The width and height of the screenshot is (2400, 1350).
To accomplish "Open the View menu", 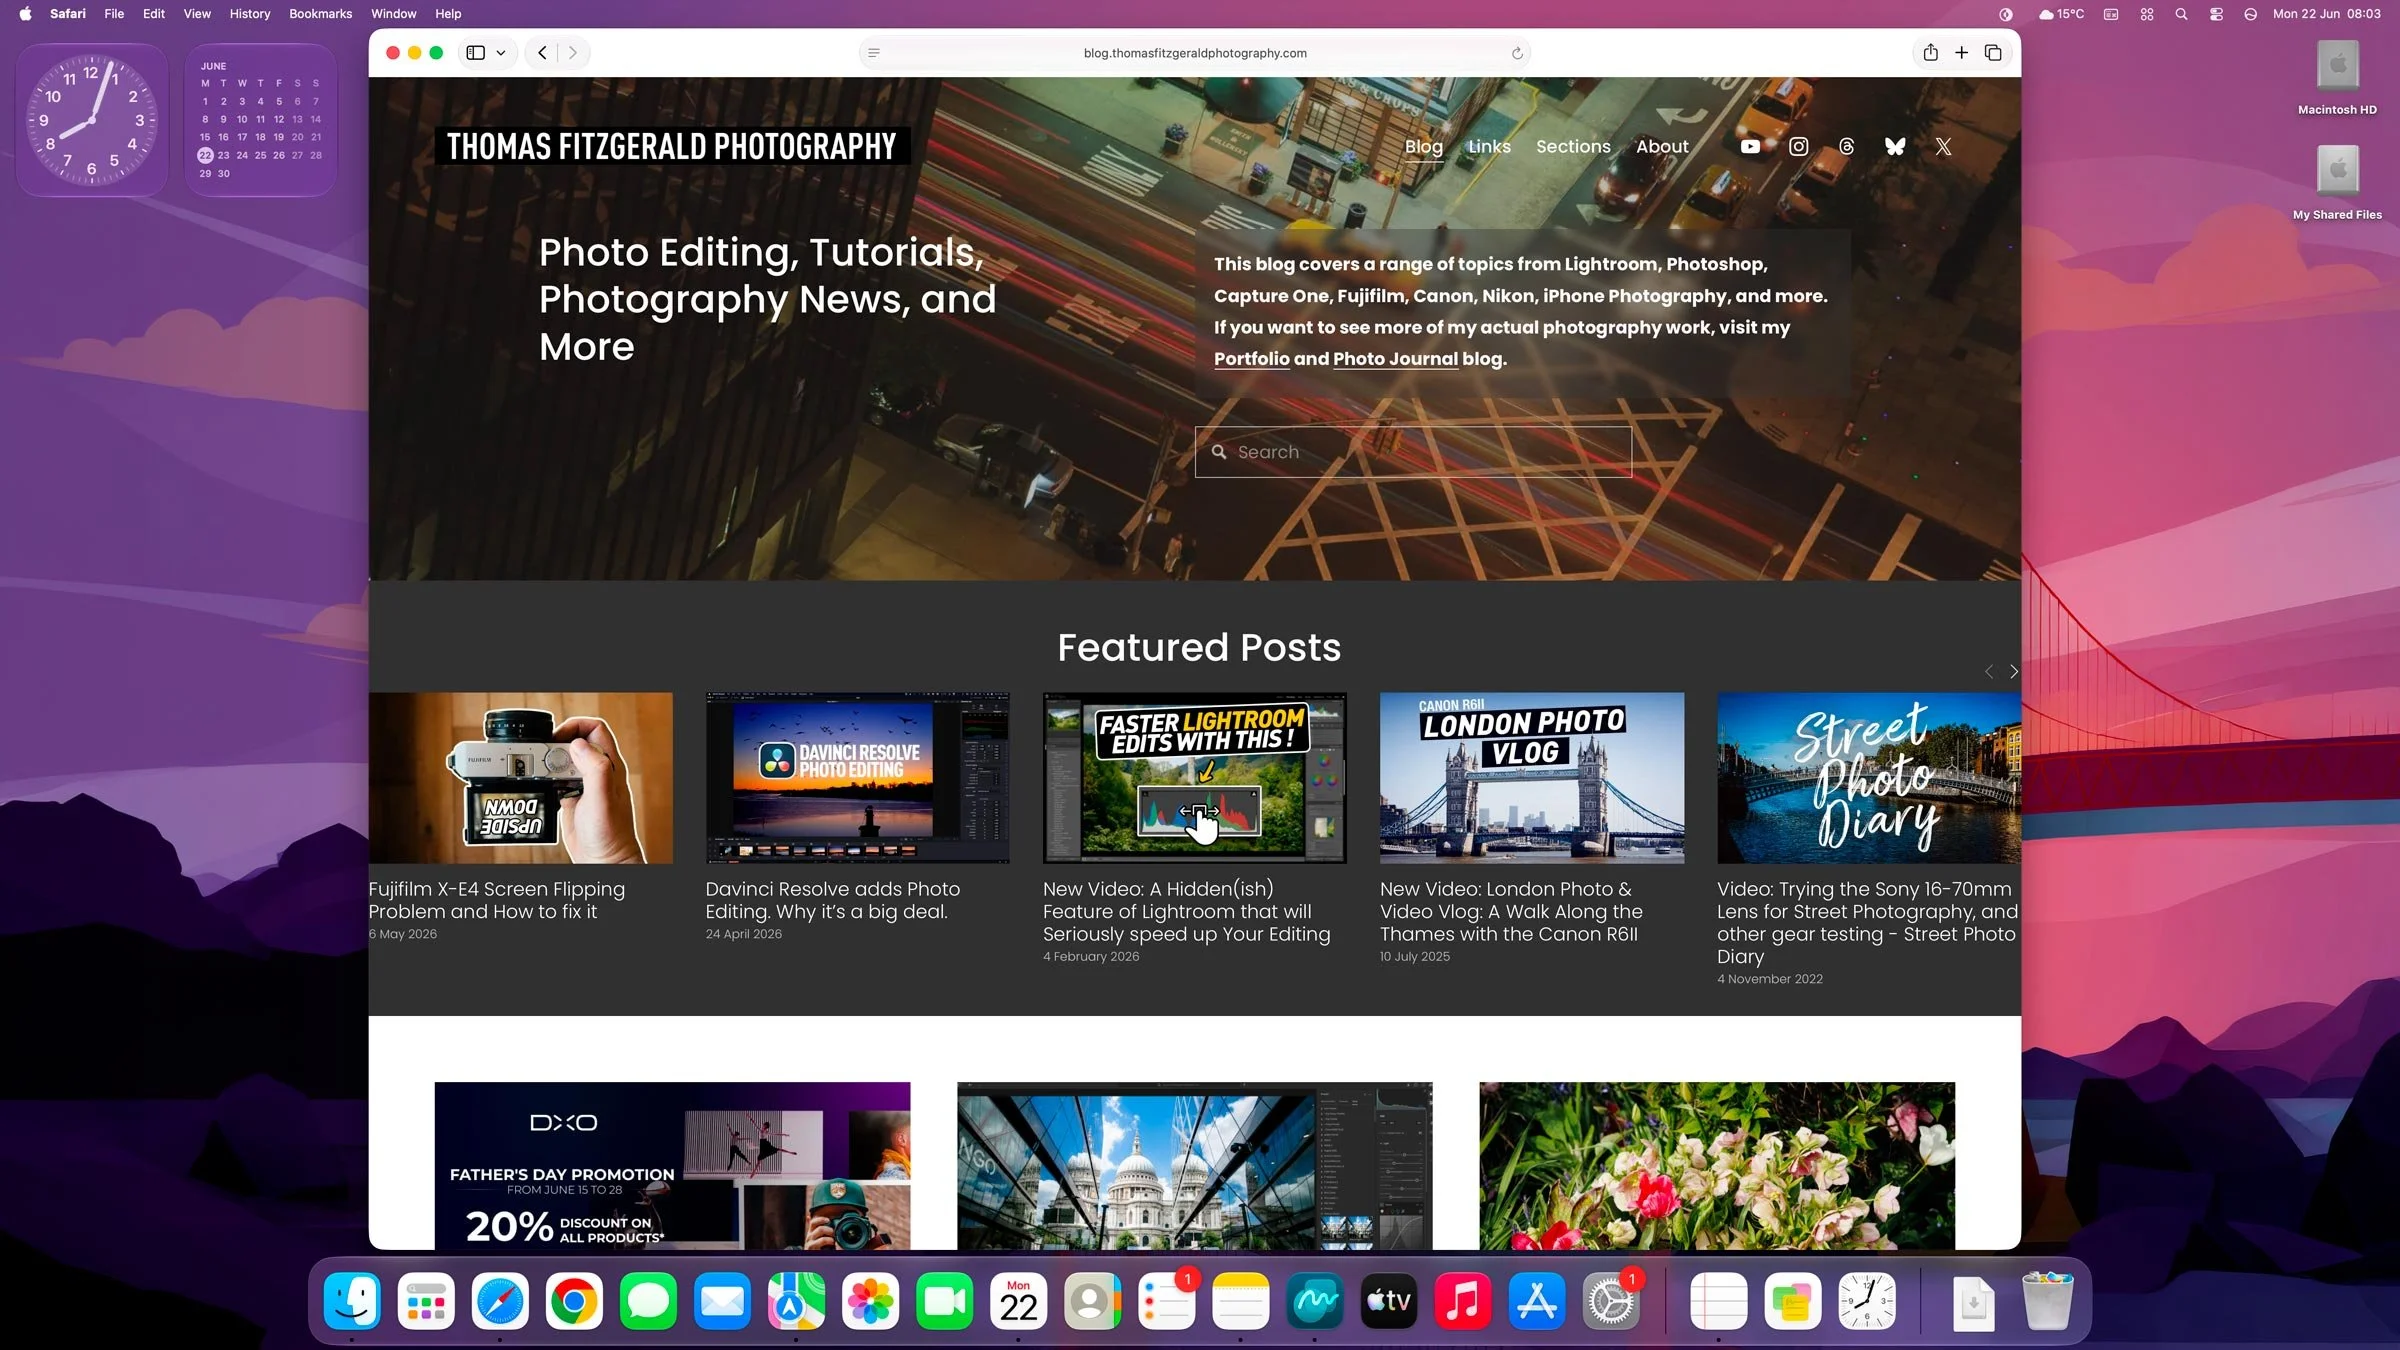I will [x=197, y=14].
